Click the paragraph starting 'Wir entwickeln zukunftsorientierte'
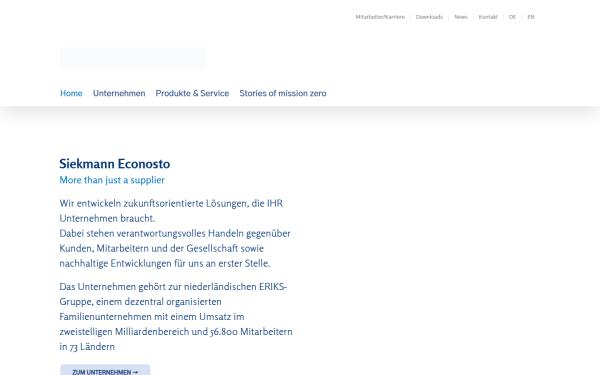The width and height of the screenshot is (600, 375). point(175,233)
